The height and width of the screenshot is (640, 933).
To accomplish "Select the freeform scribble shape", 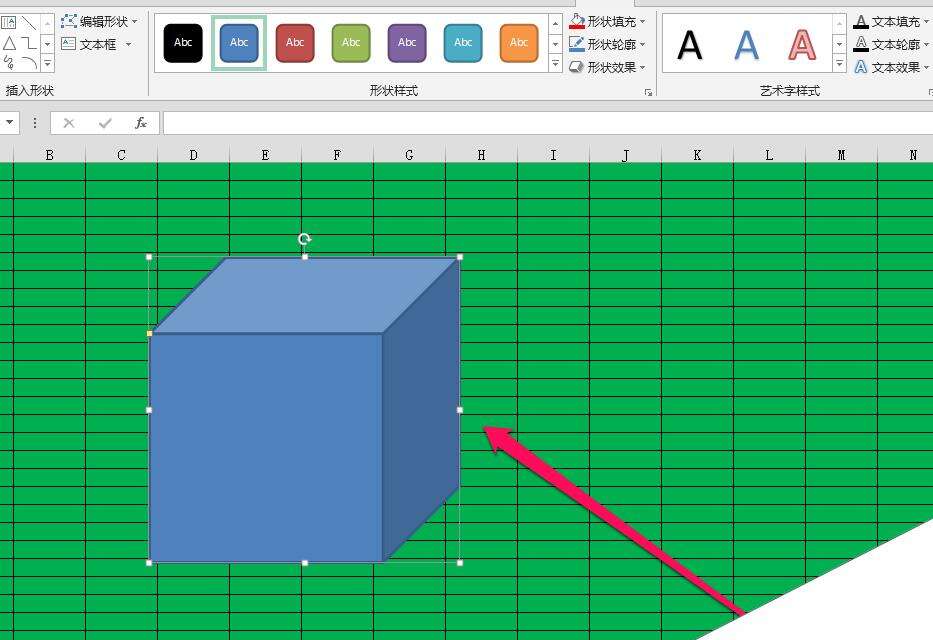I will coord(9,62).
